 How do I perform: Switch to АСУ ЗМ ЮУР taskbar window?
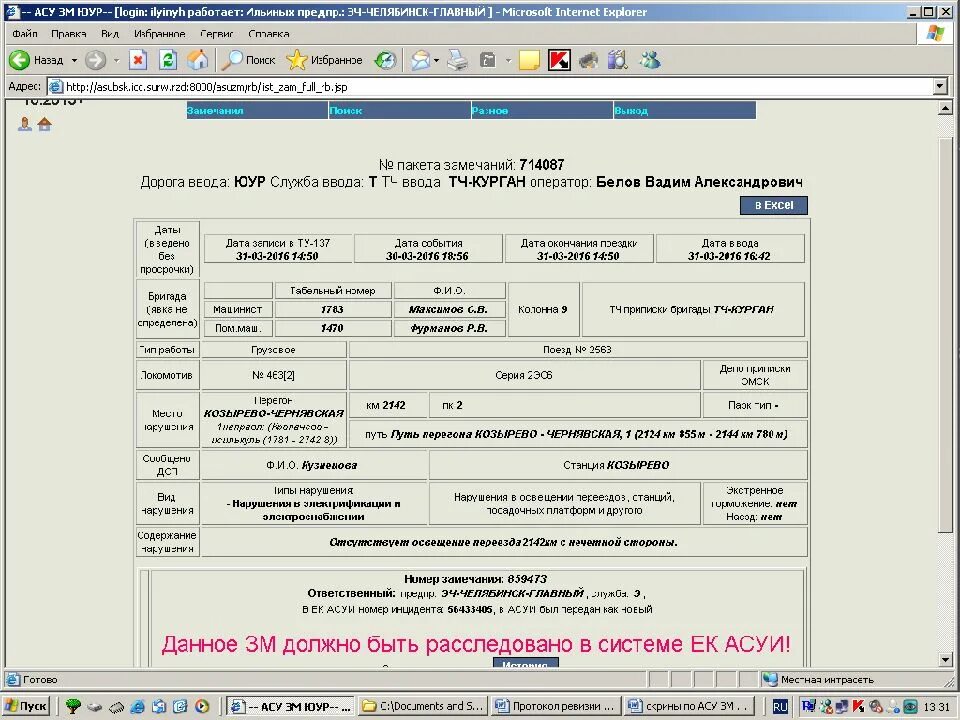(291, 706)
